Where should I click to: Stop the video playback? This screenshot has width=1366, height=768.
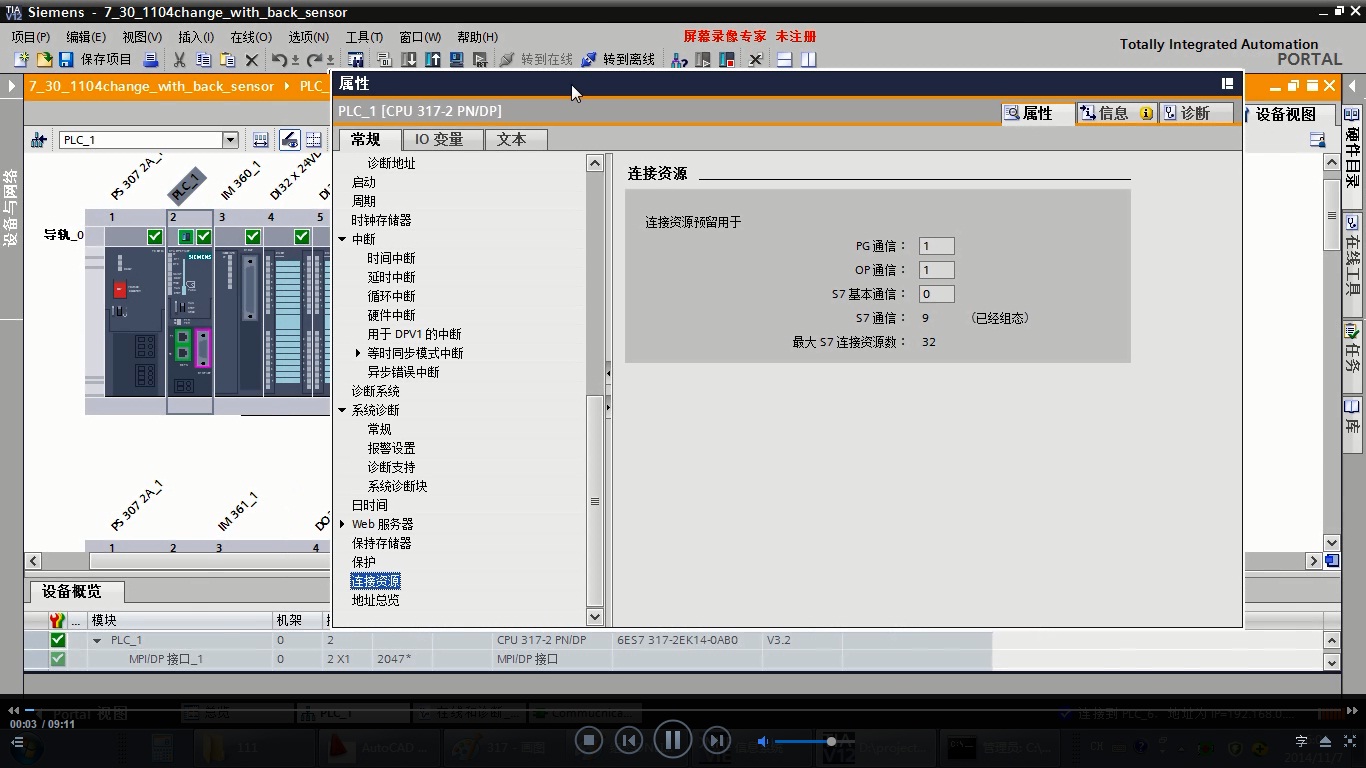(x=589, y=740)
